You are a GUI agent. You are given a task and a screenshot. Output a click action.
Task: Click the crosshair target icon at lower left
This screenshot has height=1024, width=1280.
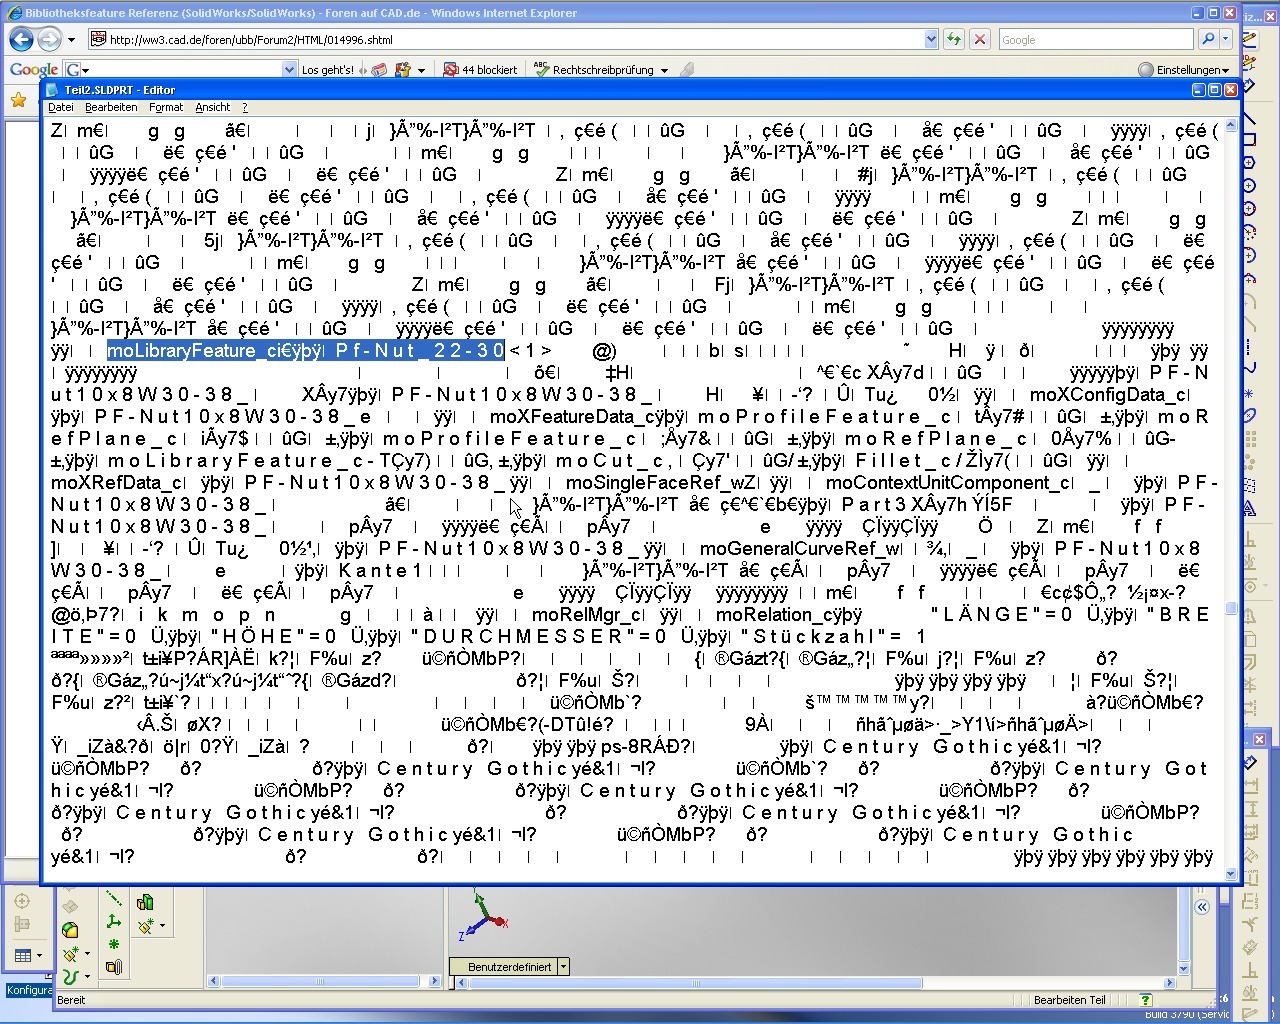click(22, 901)
